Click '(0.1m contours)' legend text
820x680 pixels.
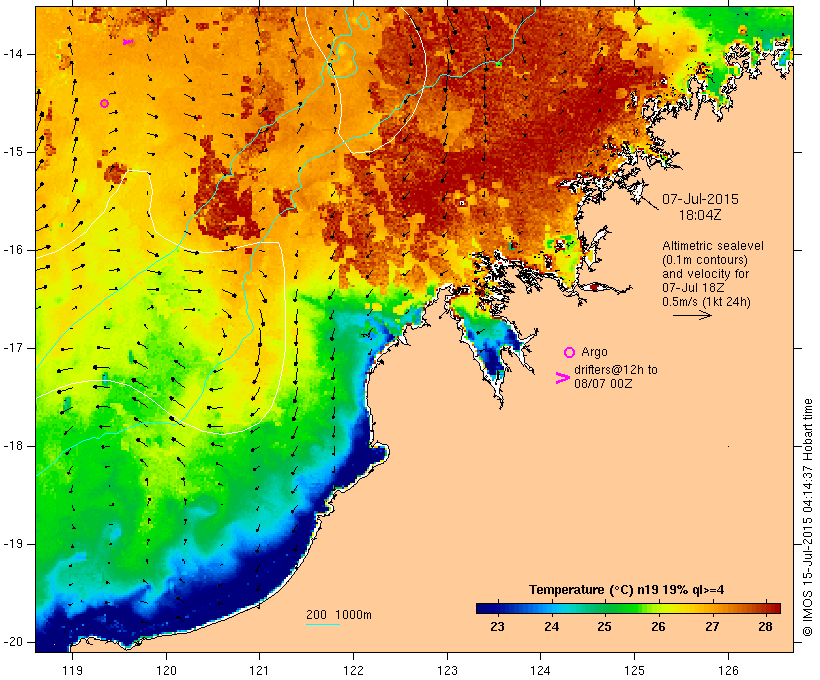click(x=705, y=260)
